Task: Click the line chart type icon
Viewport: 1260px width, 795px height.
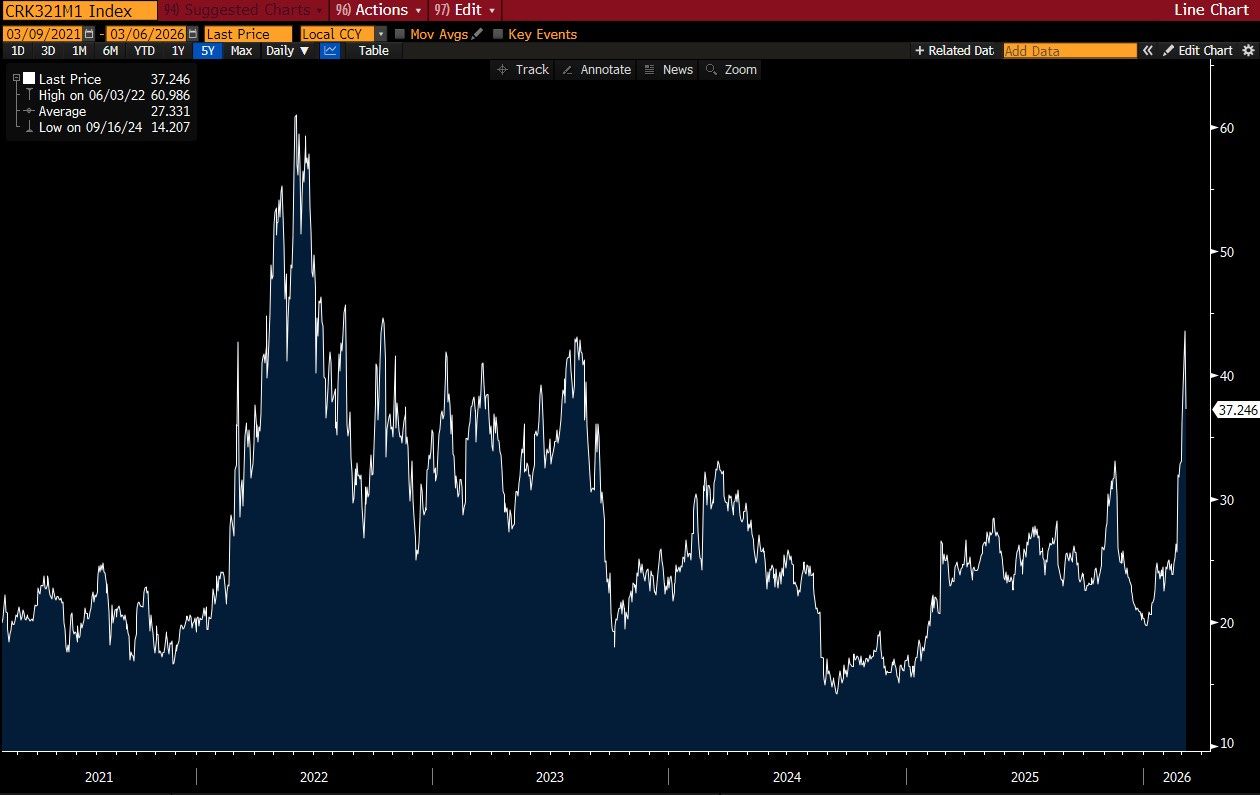Action: click(x=330, y=51)
